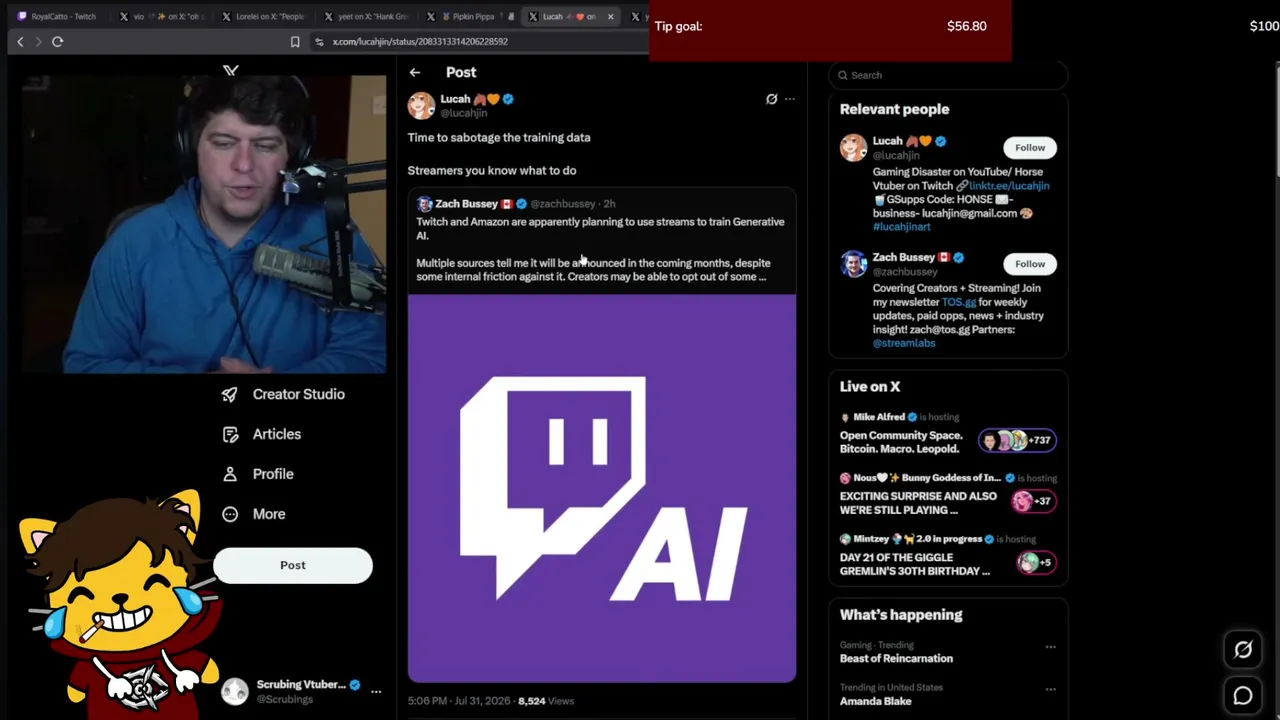Click the white Post button

point(293,565)
